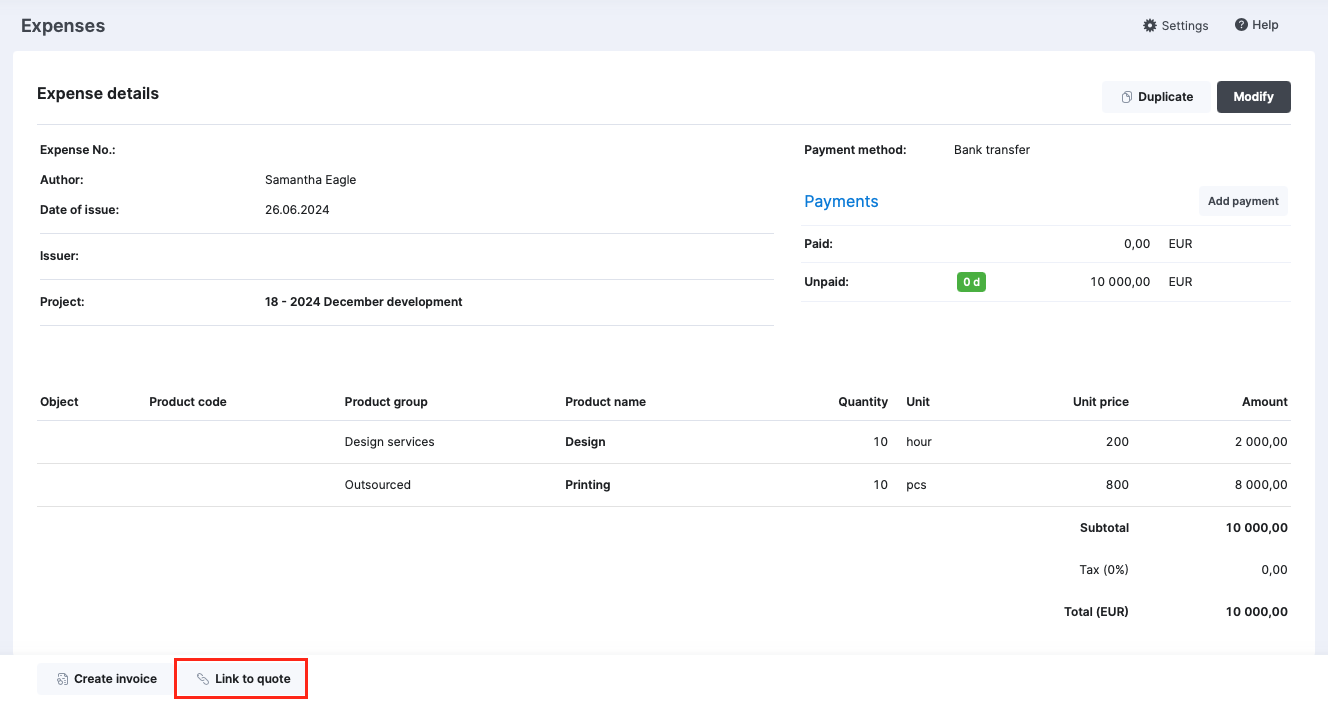Click the date 26.06.2024

pos(297,210)
